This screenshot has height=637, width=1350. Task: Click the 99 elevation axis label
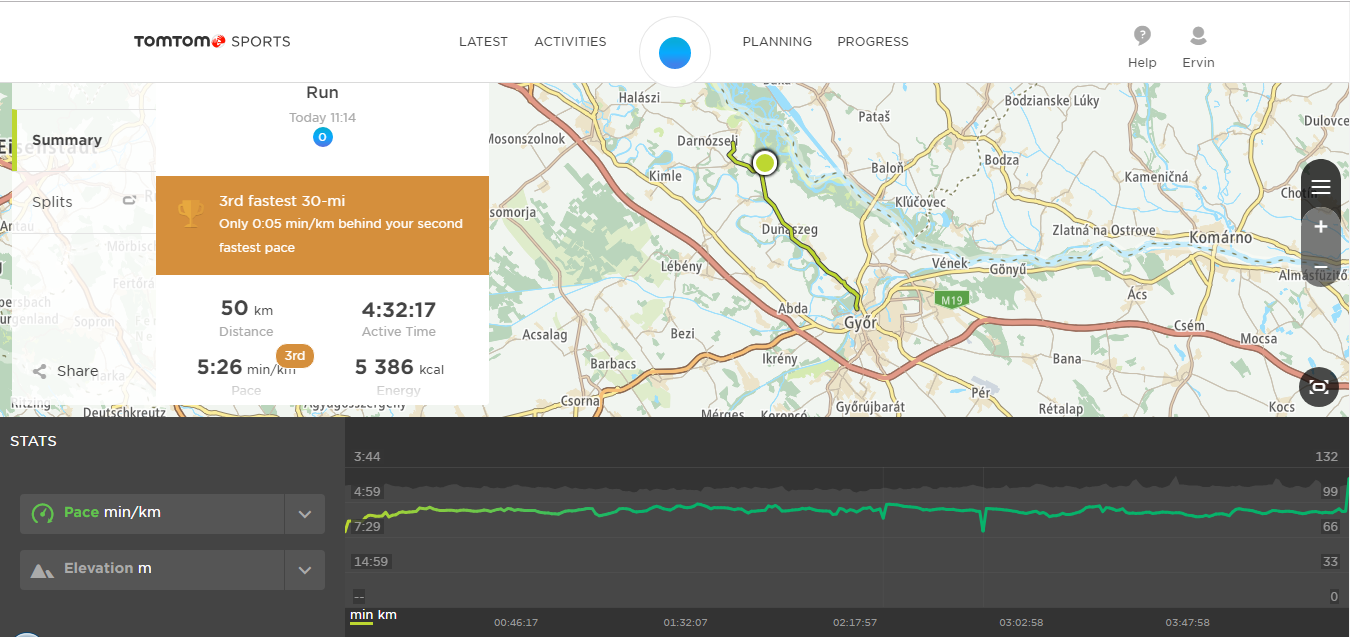pyautogui.click(x=1330, y=492)
